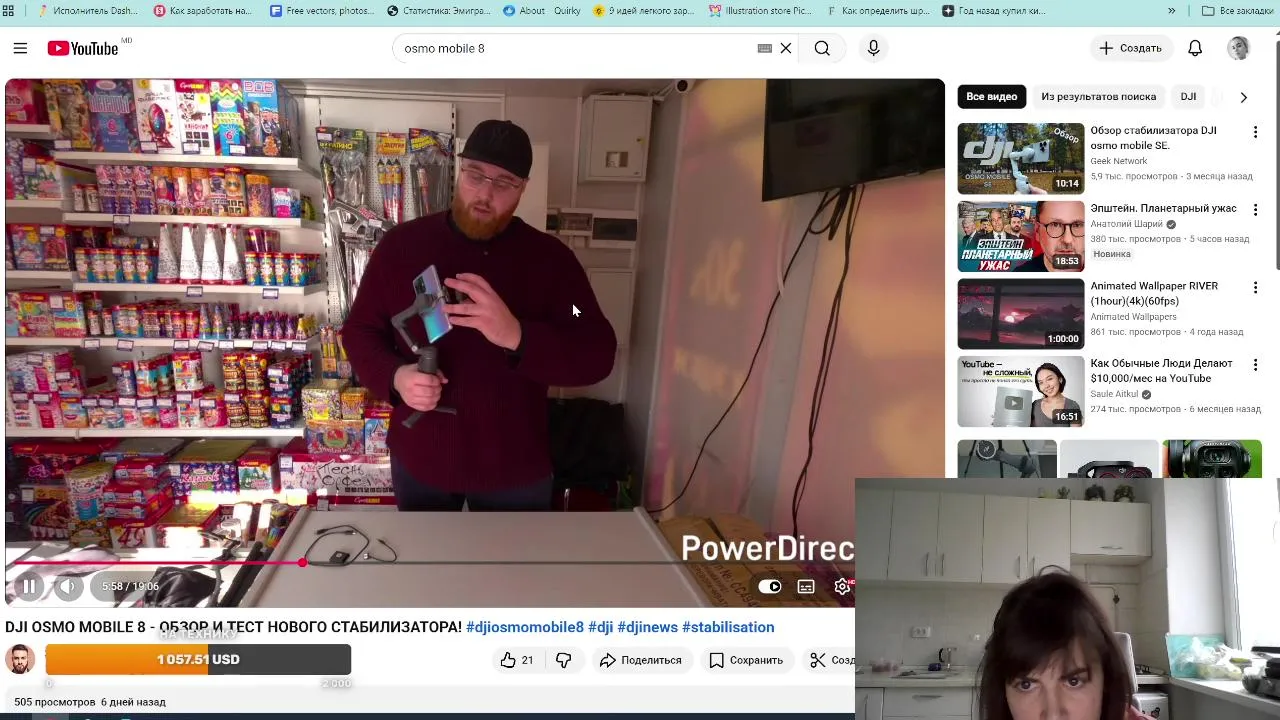Toggle the autoplay switch in player
Image resolution: width=1280 pixels, height=720 pixels.
tap(769, 587)
